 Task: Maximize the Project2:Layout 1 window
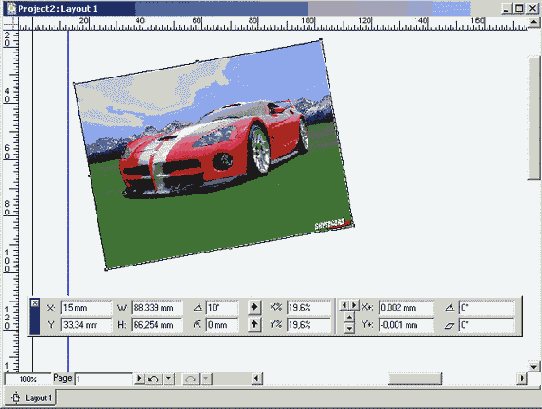coord(519,9)
